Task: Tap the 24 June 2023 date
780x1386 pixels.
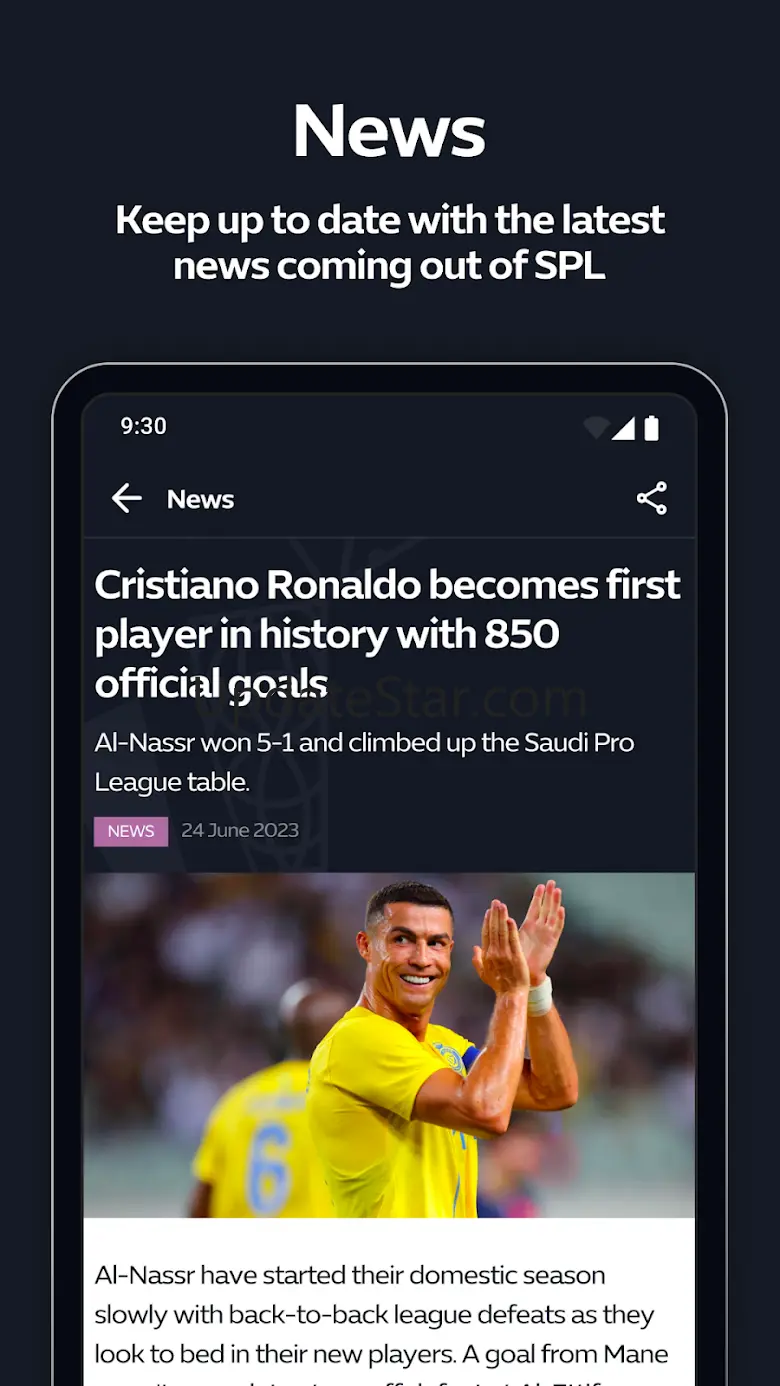Action: (240, 831)
